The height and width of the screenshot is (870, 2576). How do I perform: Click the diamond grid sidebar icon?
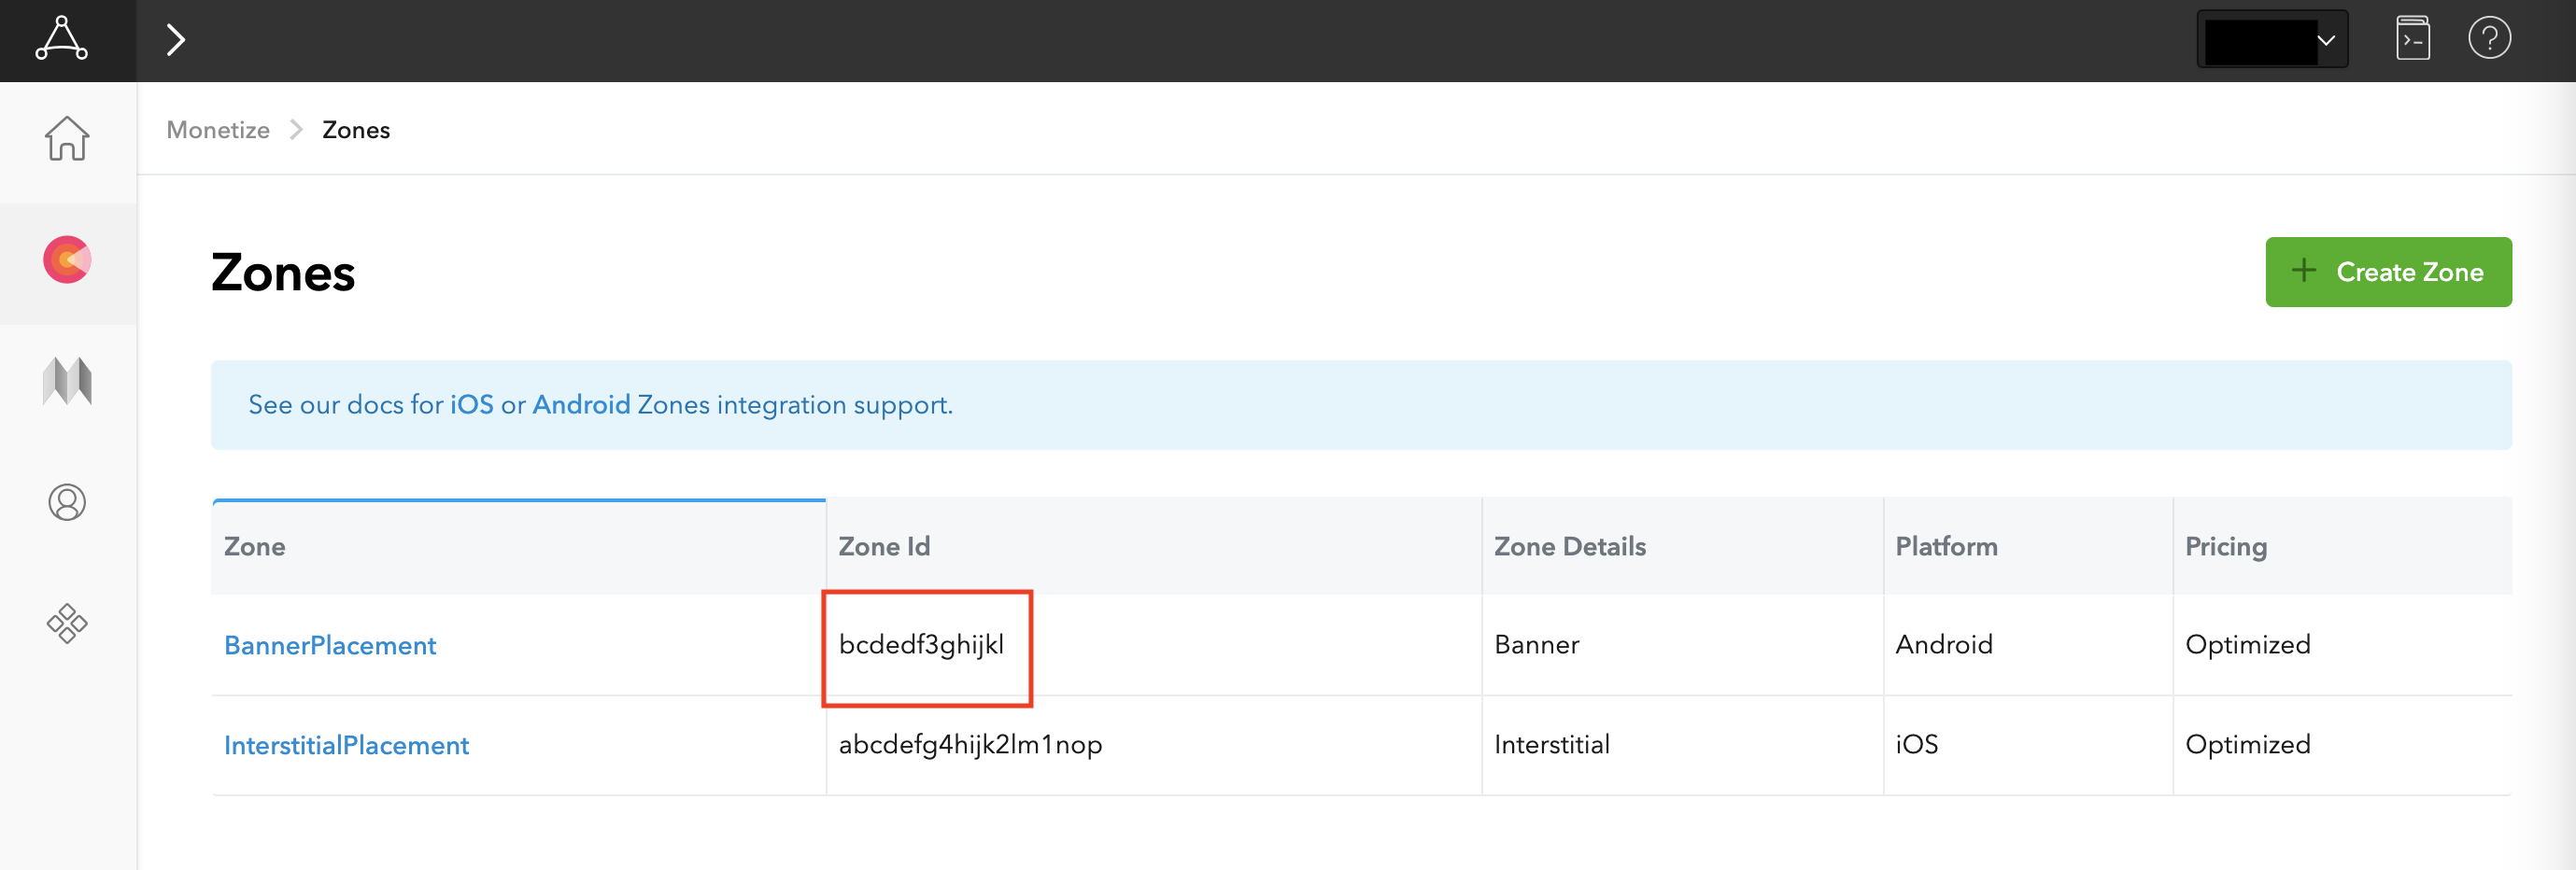click(x=67, y=623)
